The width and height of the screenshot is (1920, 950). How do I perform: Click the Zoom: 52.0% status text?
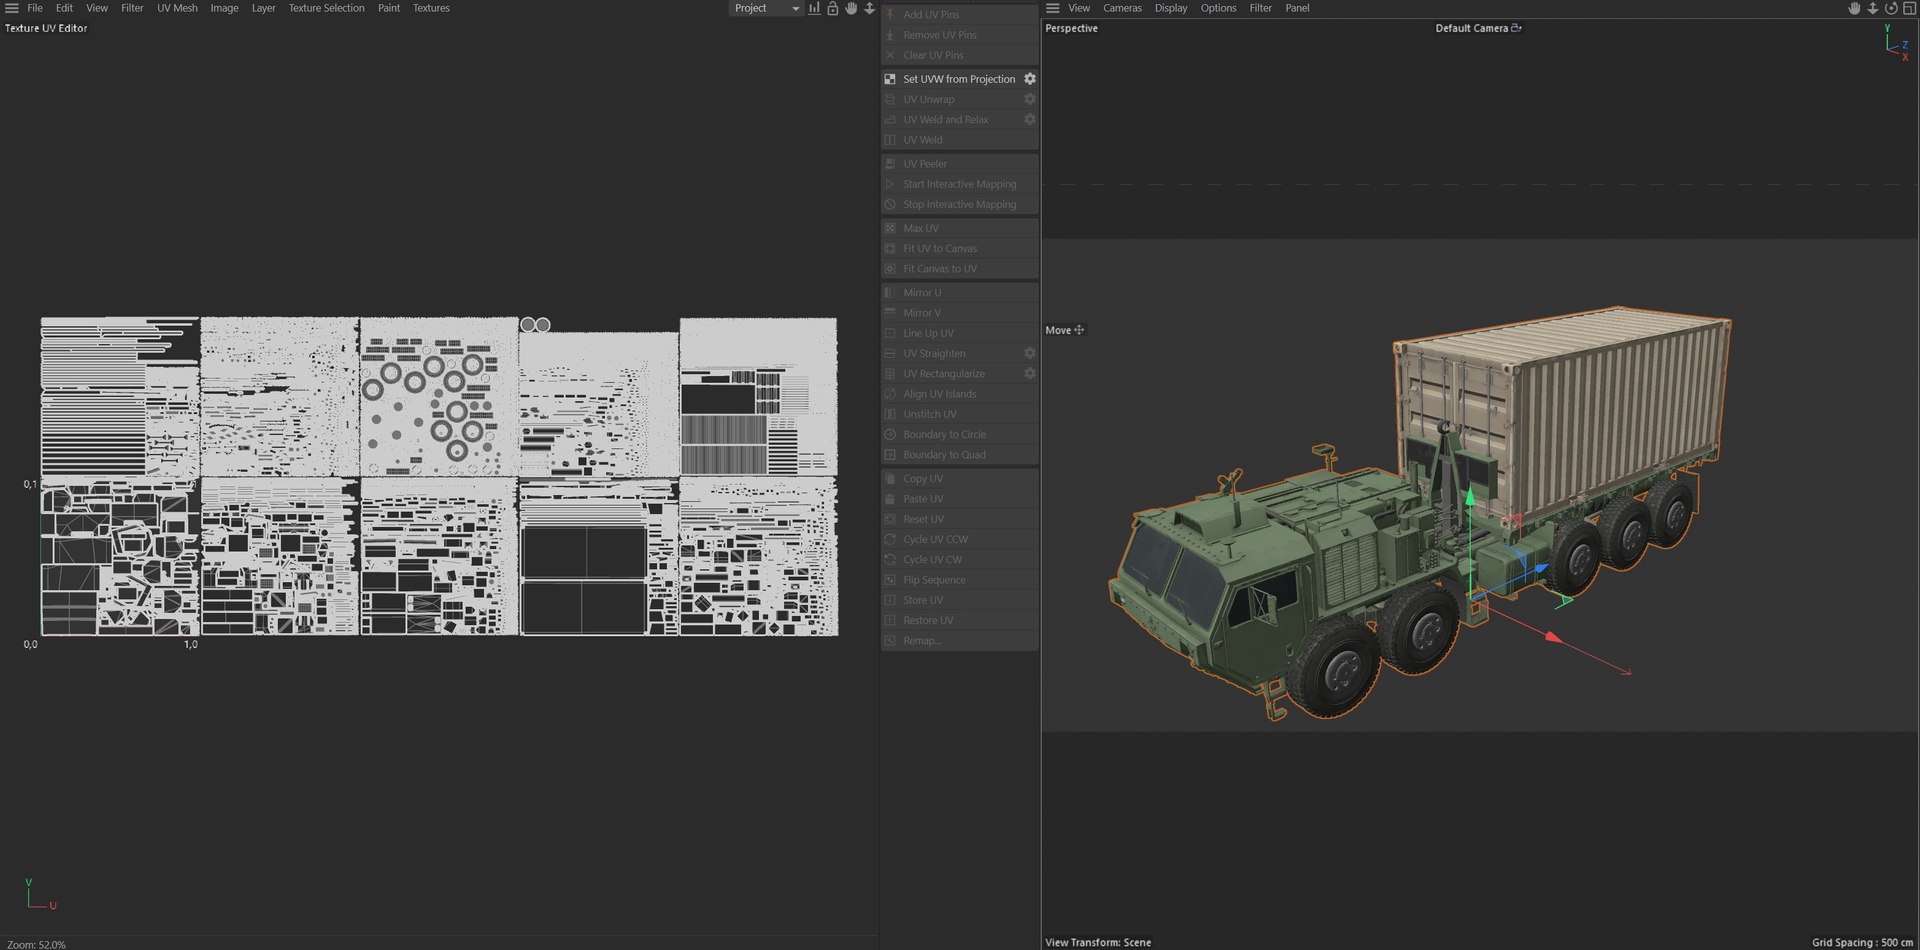(x=36, y=944)
